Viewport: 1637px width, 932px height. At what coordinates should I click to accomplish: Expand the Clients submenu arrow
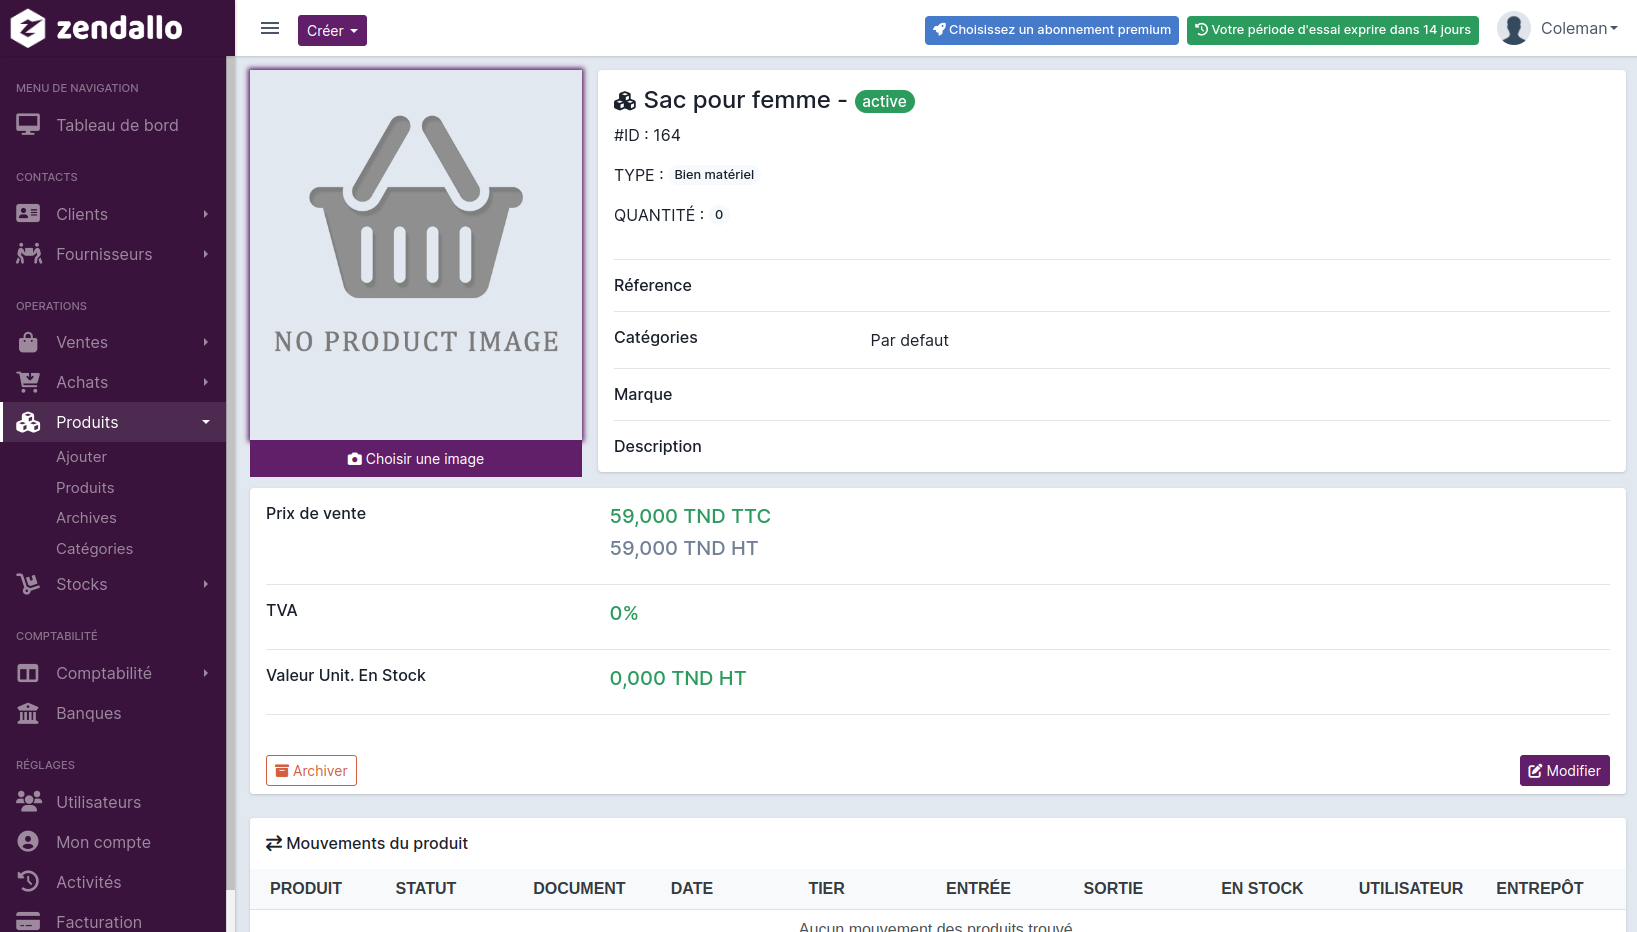click(x=206, y=214)
